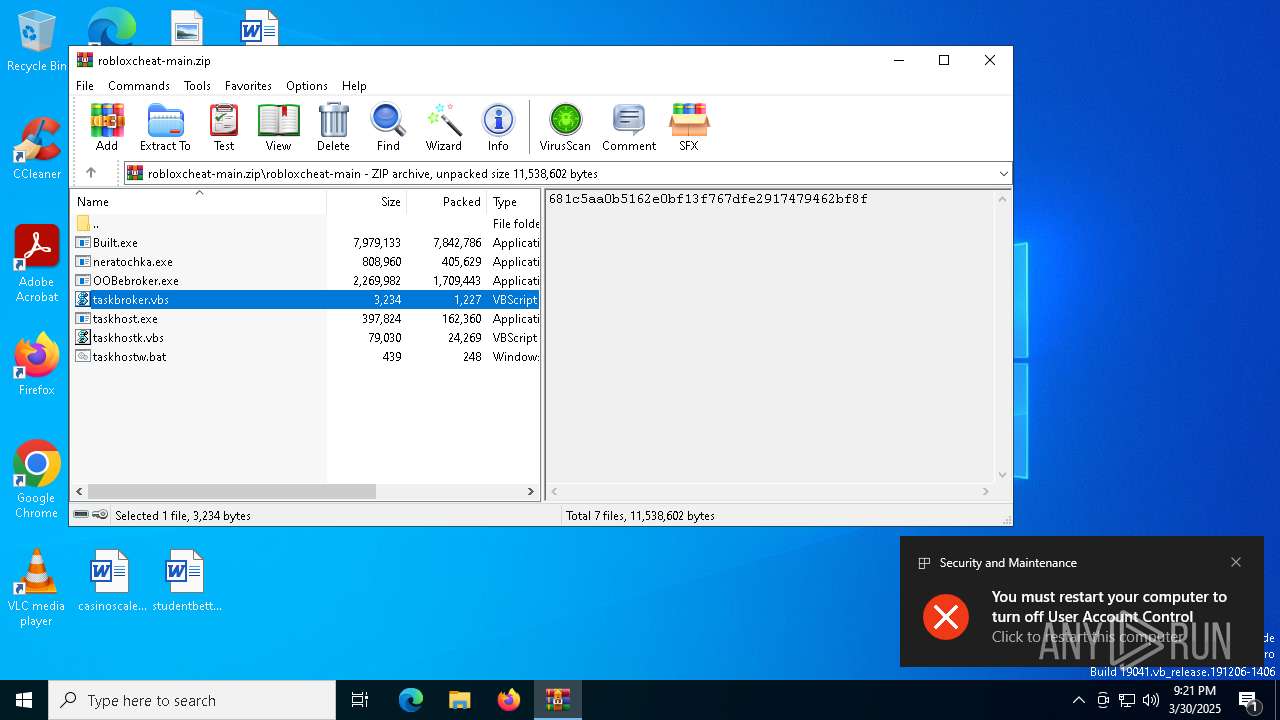Start VirusScan on archive
Viewport: 1280px width, 720px height.
pyautogui.click(x=565, y=127)
